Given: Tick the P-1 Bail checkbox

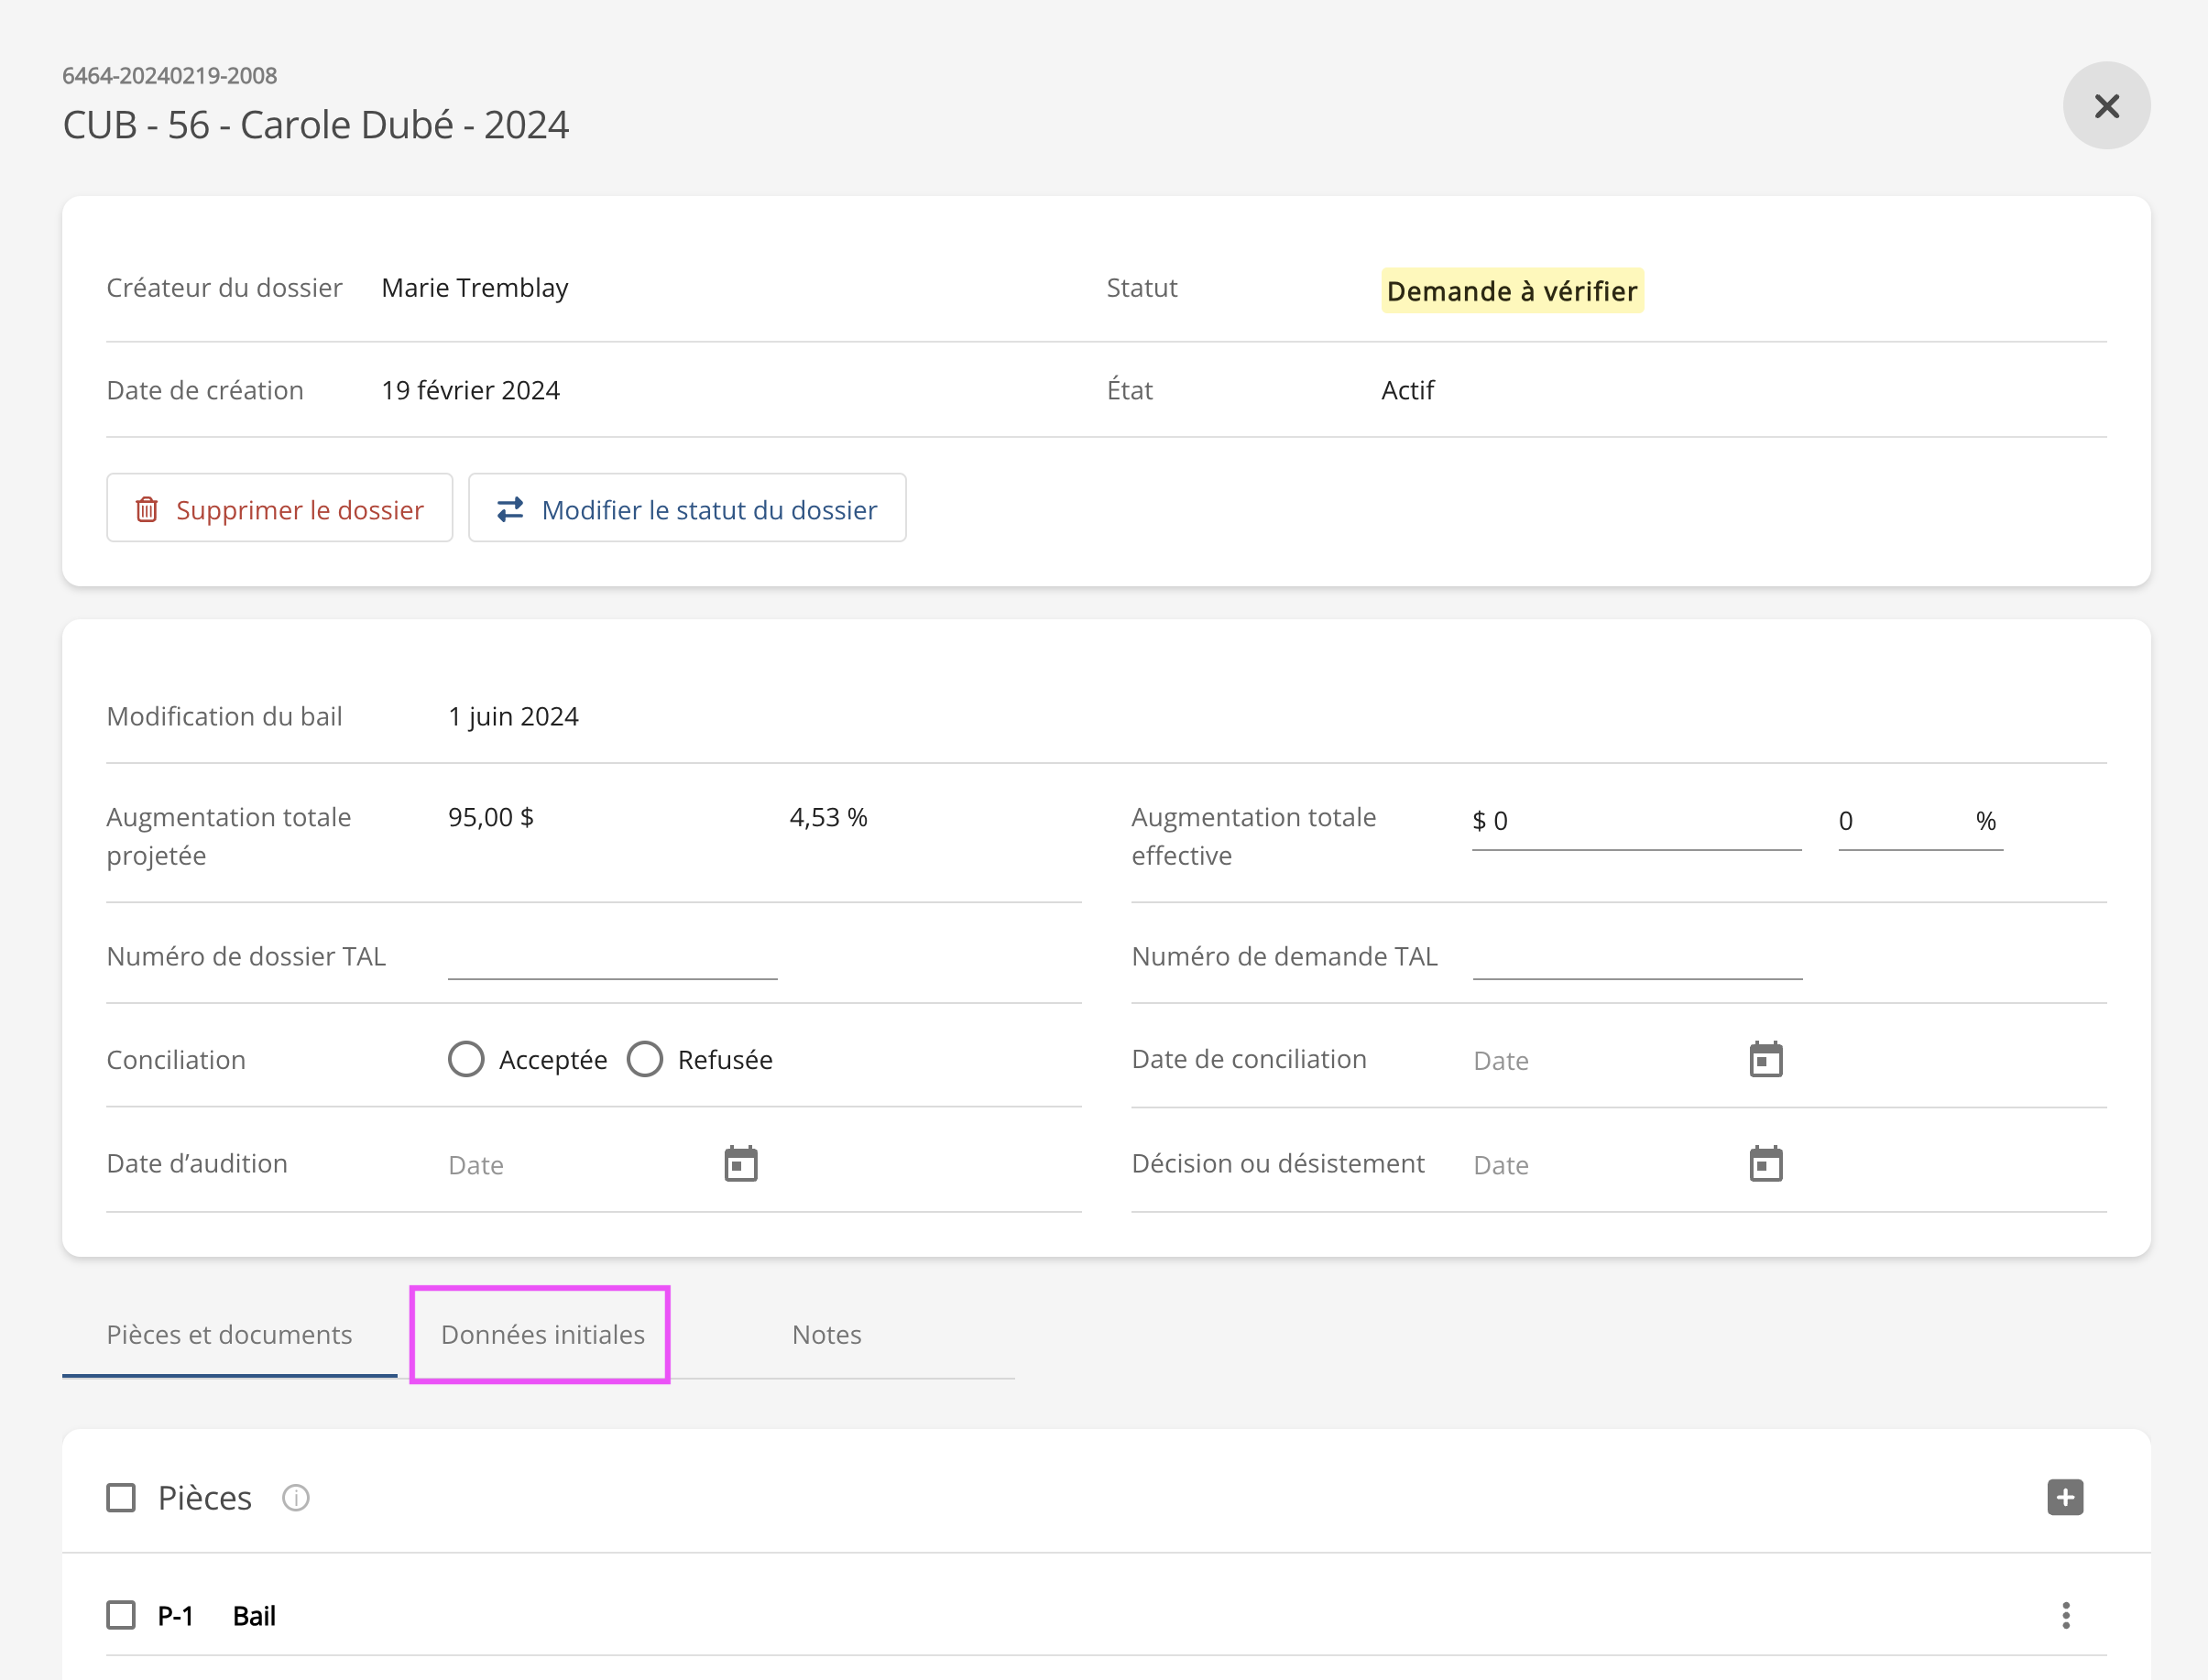Looking at the screenshot, I should point(121,1615).
